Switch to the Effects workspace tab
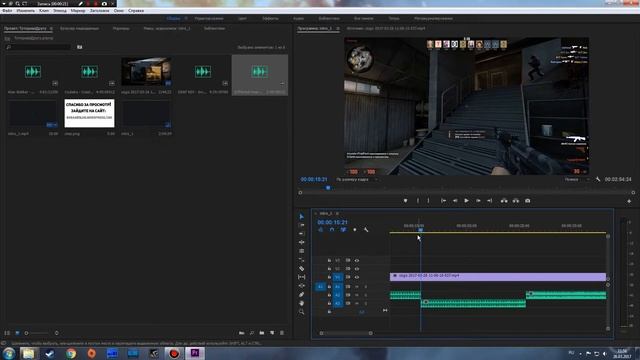640x360 pixels. coord(270,19)
